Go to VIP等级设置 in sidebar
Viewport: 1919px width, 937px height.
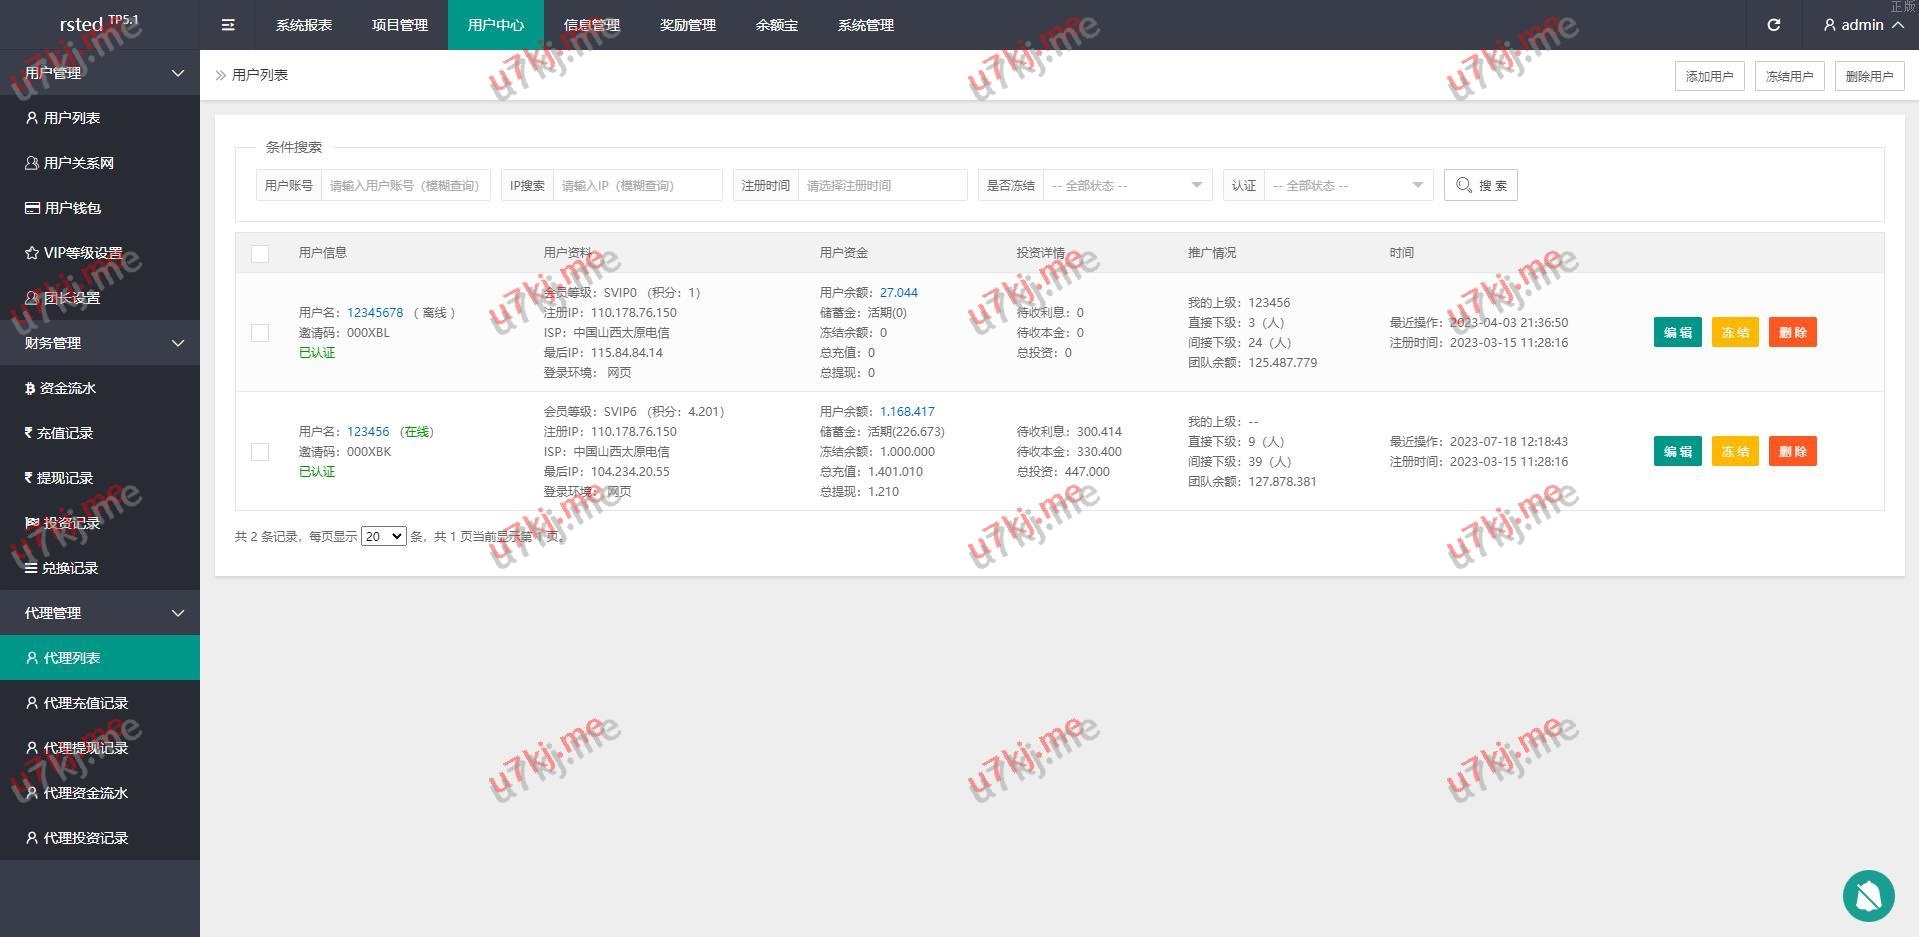click(x=82, y=253)
